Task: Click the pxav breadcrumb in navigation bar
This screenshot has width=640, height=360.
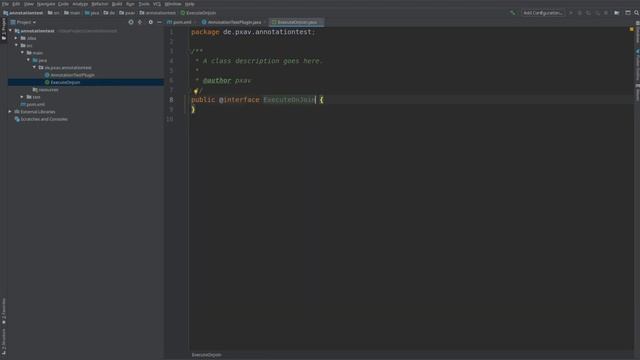Action: (x=127, y=13)
